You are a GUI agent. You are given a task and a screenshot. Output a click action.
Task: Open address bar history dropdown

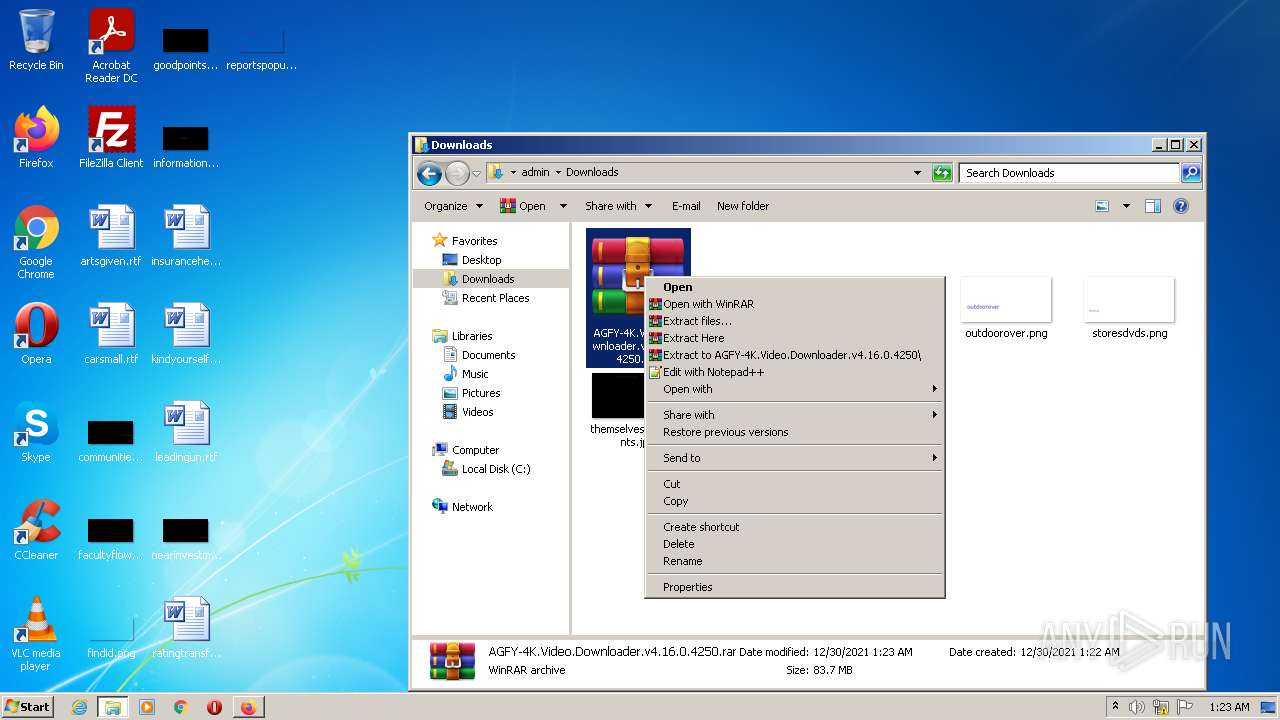pos(917,173)
